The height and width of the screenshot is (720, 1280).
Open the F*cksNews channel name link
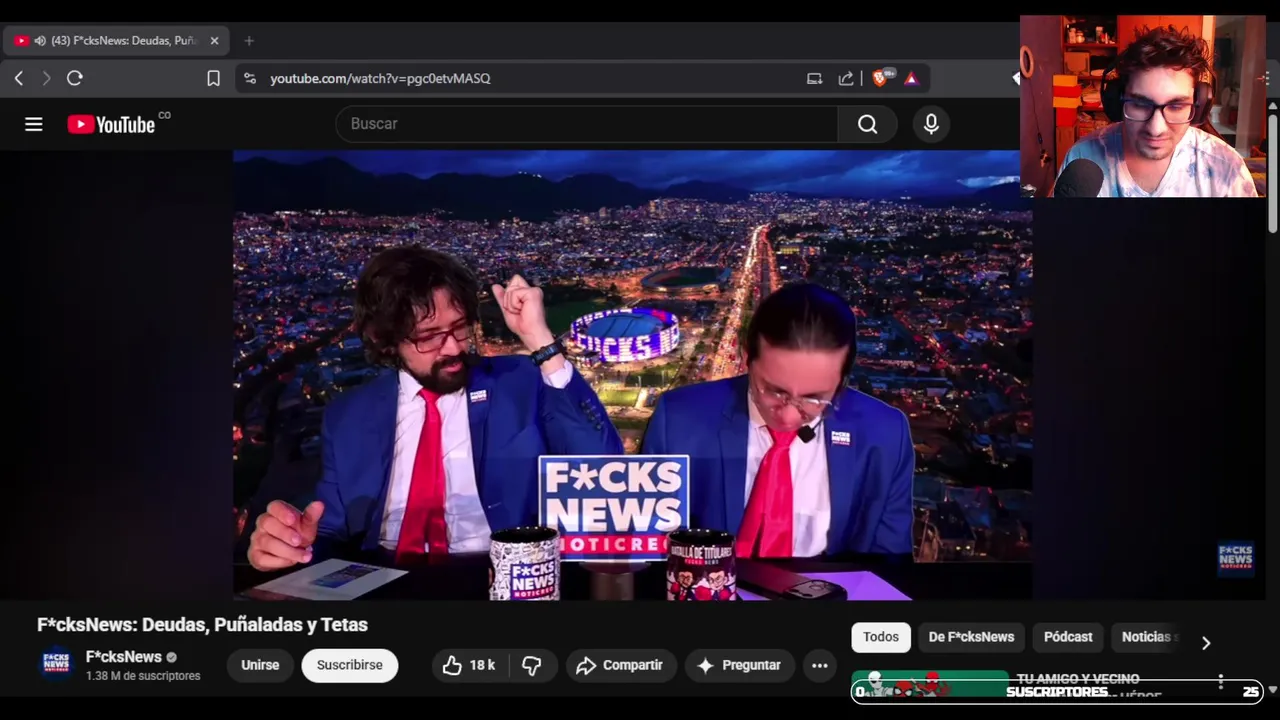click(x=124, y=657)
